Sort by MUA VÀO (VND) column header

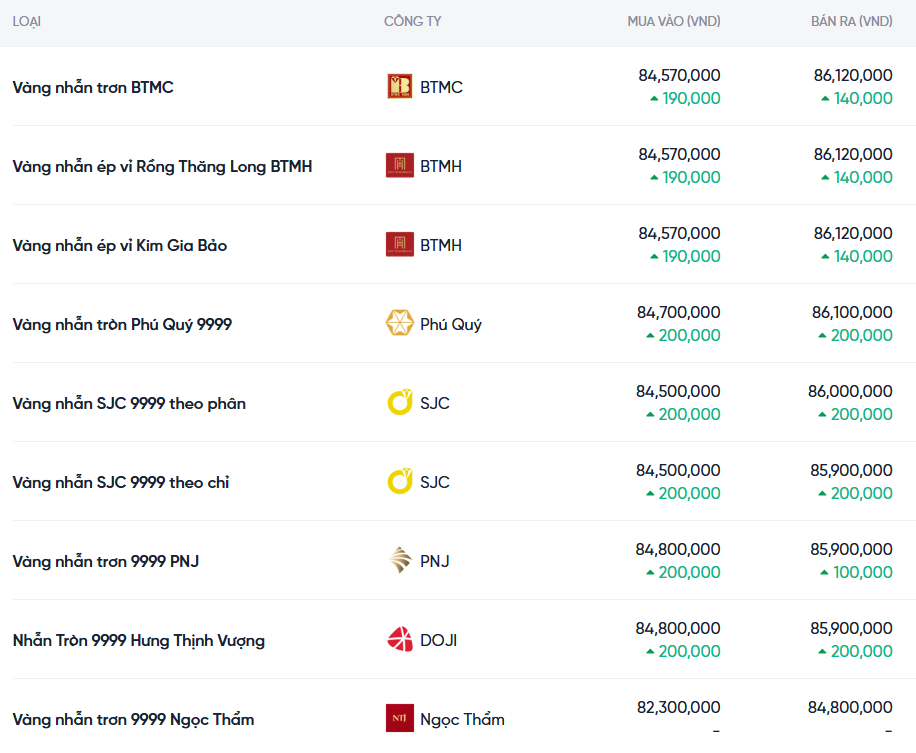[x=673, y=21]
